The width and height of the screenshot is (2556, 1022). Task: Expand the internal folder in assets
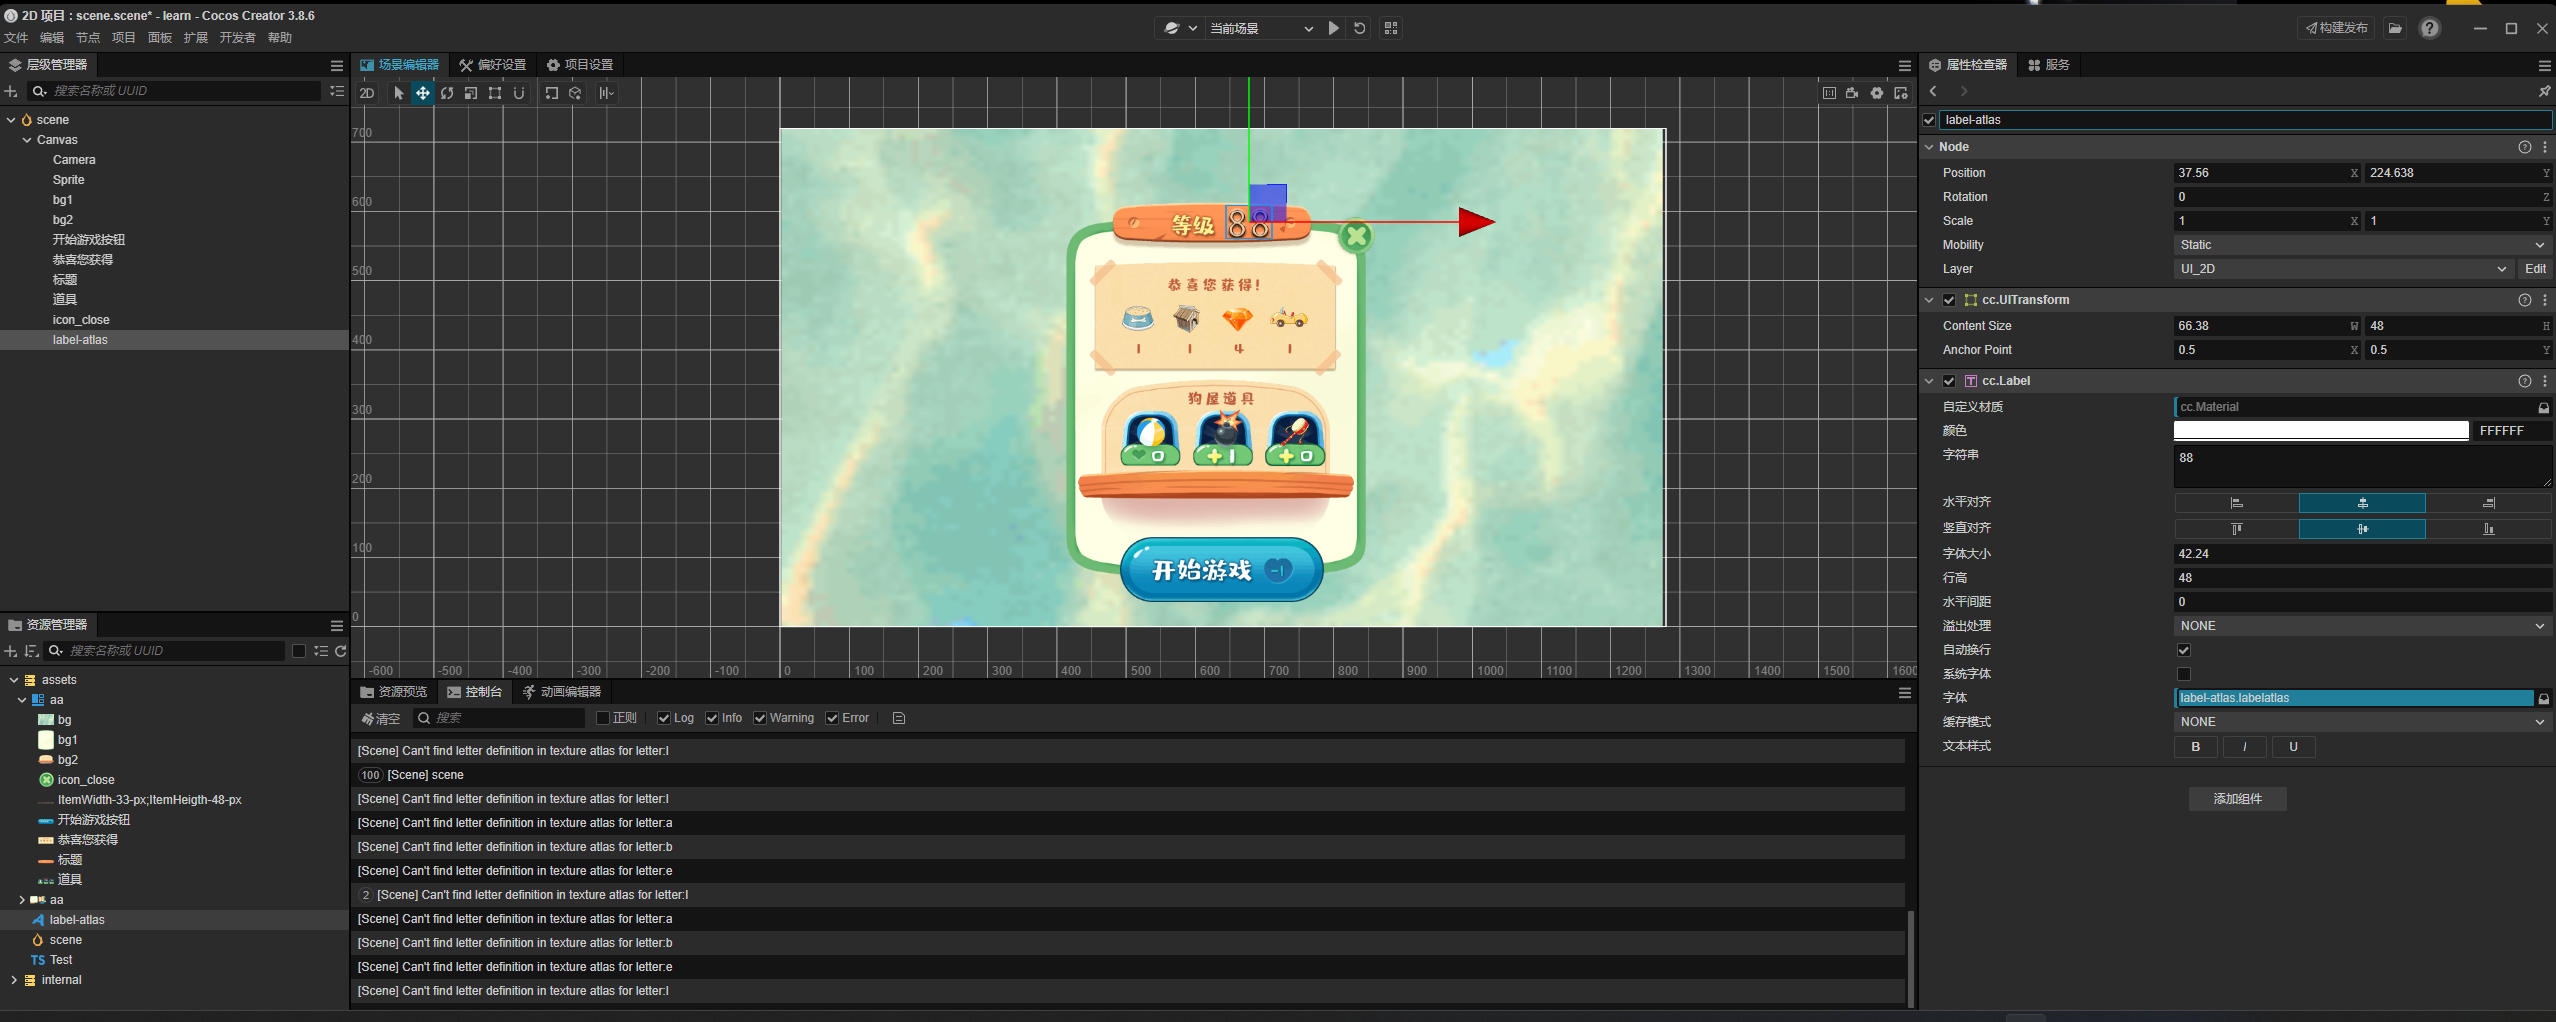(x=13, y=980)
